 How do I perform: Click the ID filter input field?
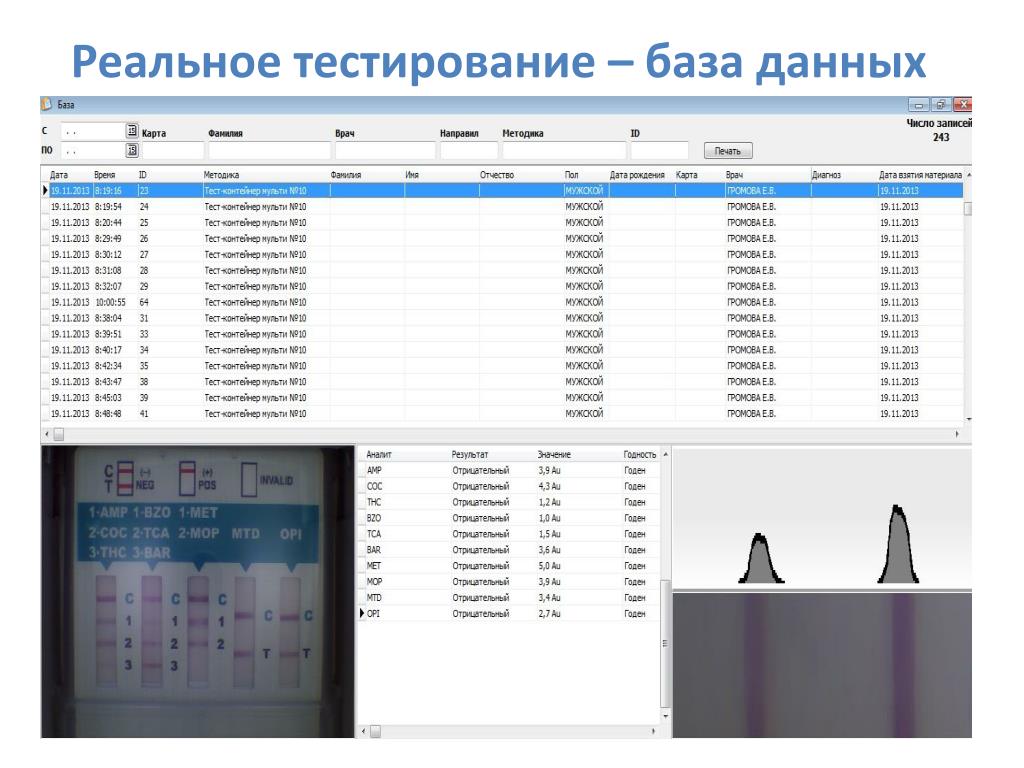660,151
